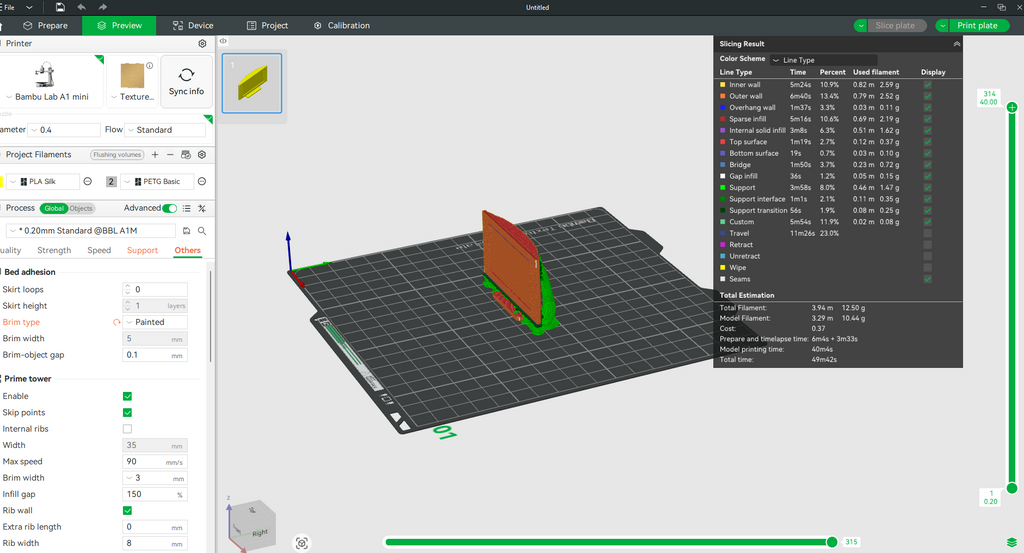This screenshot has height=553, width=1024.
Task: Click the Sync info button
Action: point(186,81)
